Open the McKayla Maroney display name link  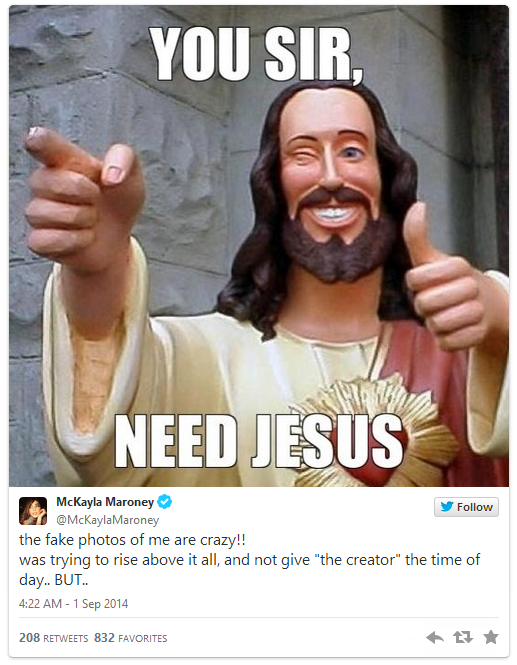pyautogui.click(x=105, y=502)
